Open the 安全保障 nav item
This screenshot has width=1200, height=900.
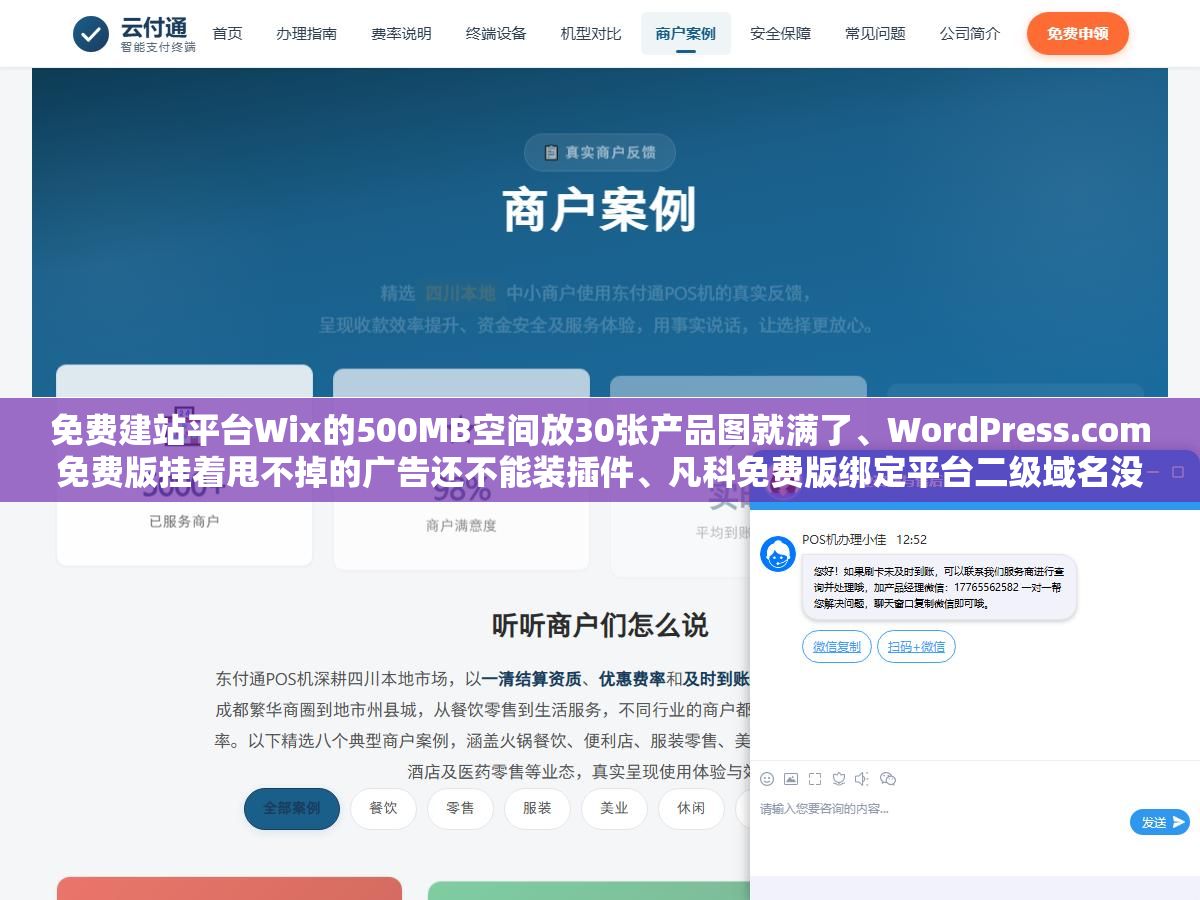780,33
